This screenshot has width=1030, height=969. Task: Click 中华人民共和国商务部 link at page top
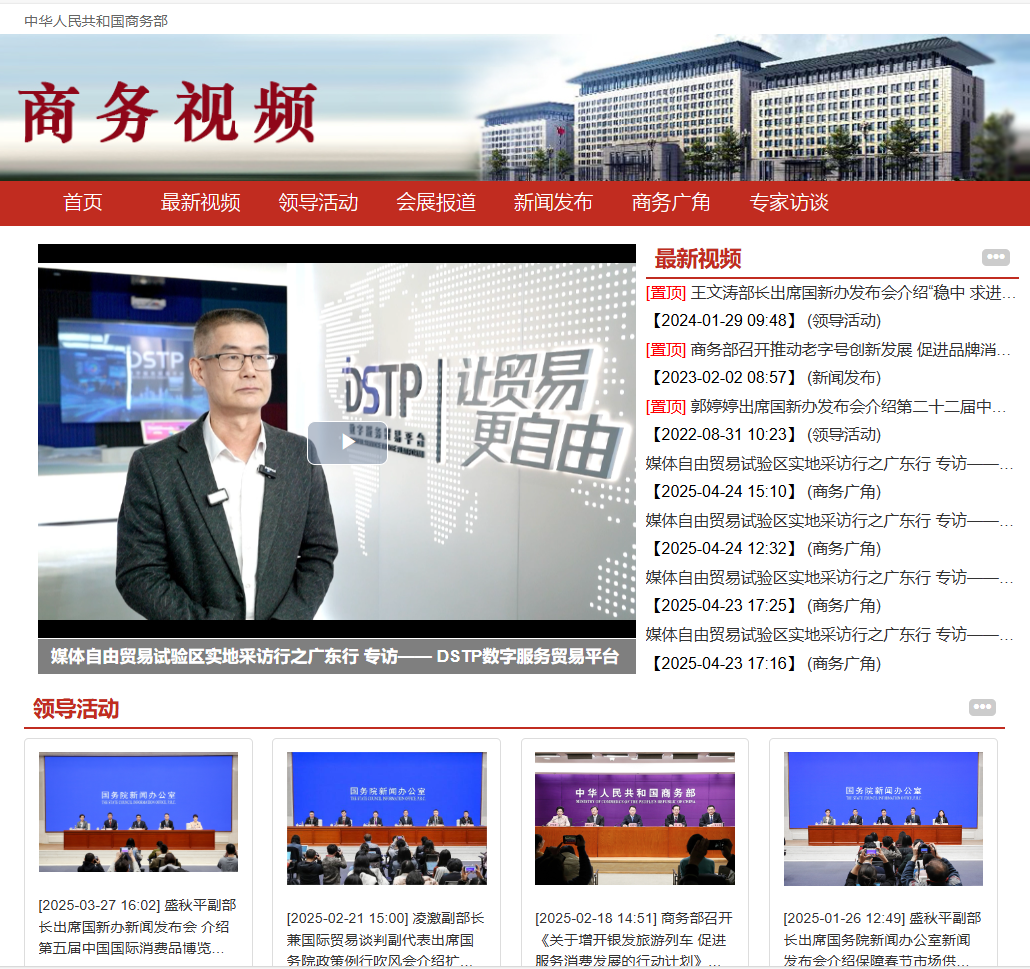click(96, 21)
